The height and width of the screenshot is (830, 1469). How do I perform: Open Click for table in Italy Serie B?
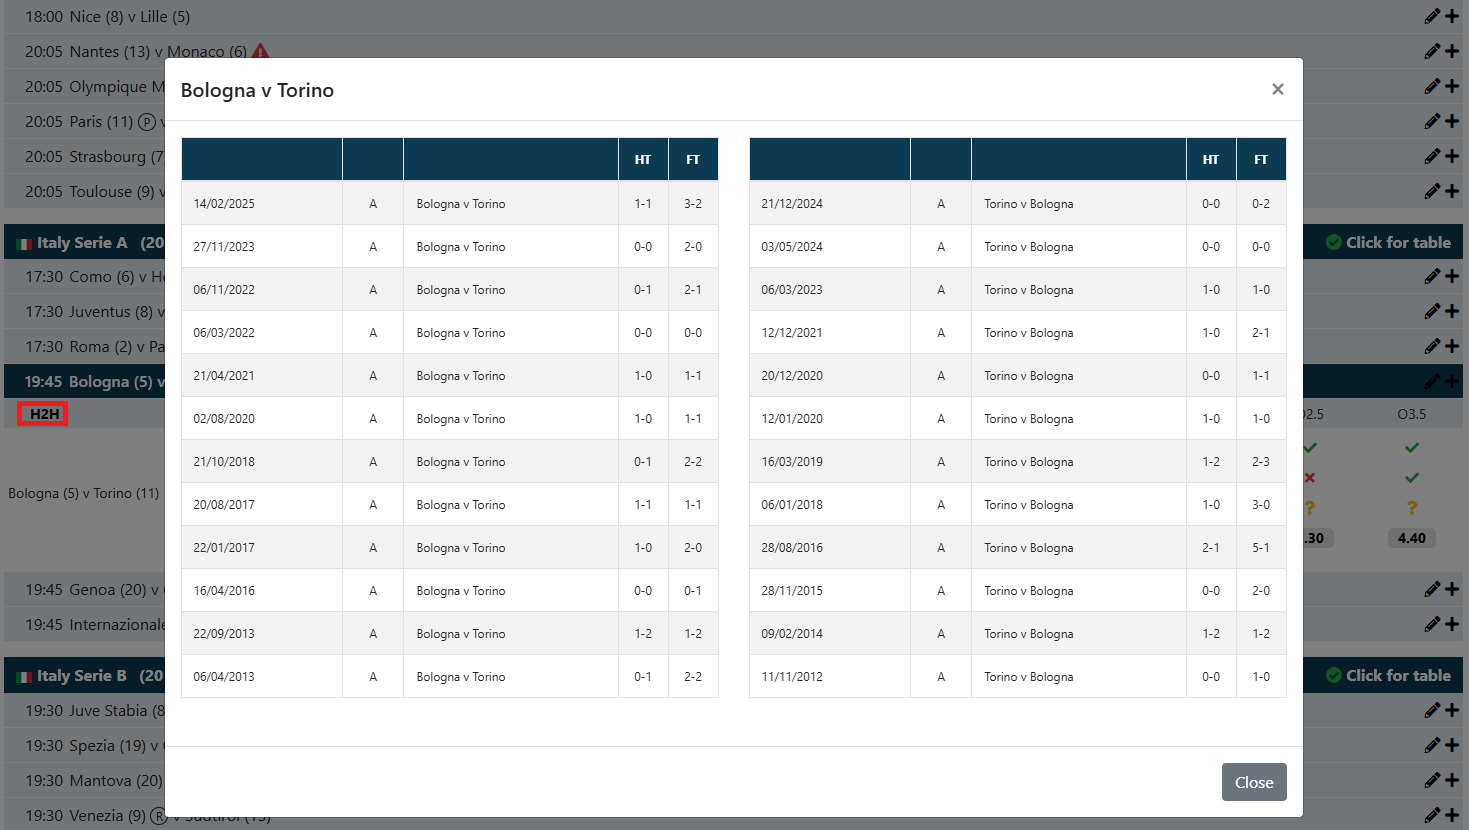click(x=1388, y=675)
